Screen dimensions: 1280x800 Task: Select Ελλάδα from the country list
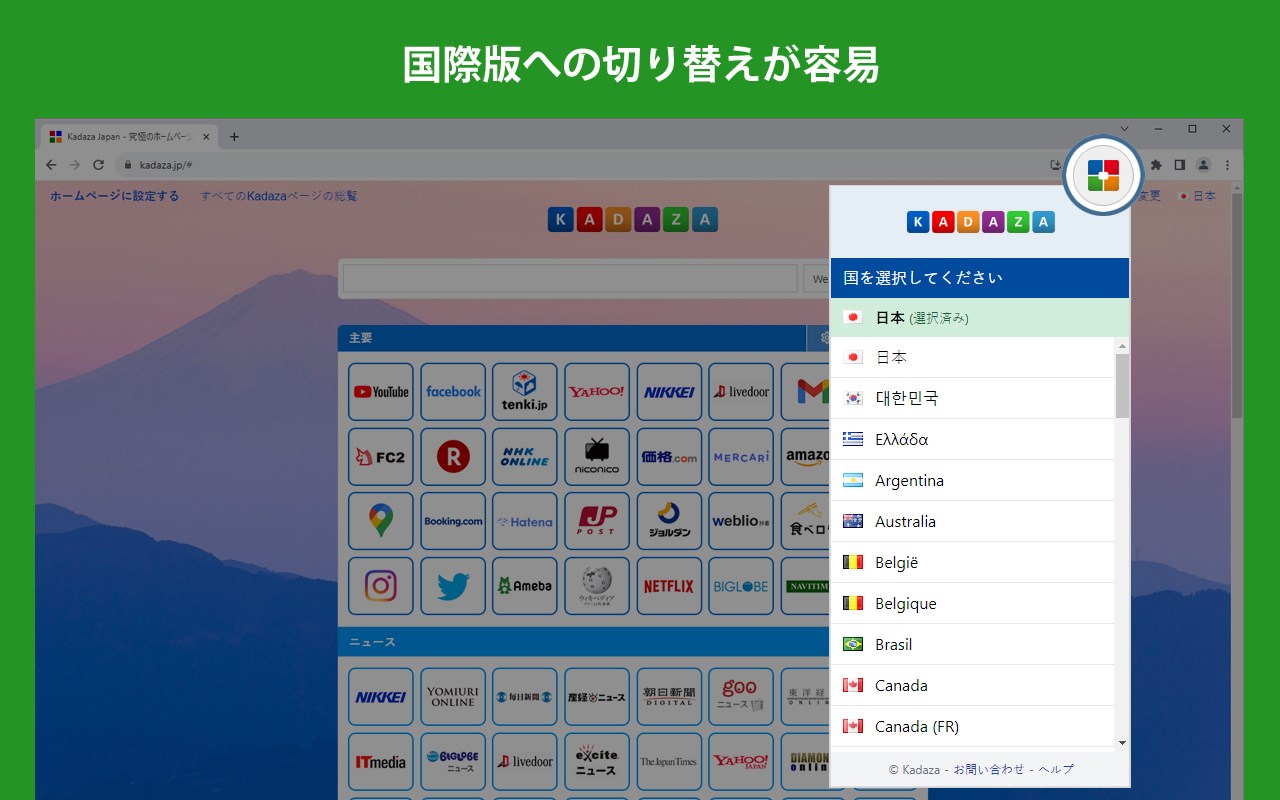[972, 439]
